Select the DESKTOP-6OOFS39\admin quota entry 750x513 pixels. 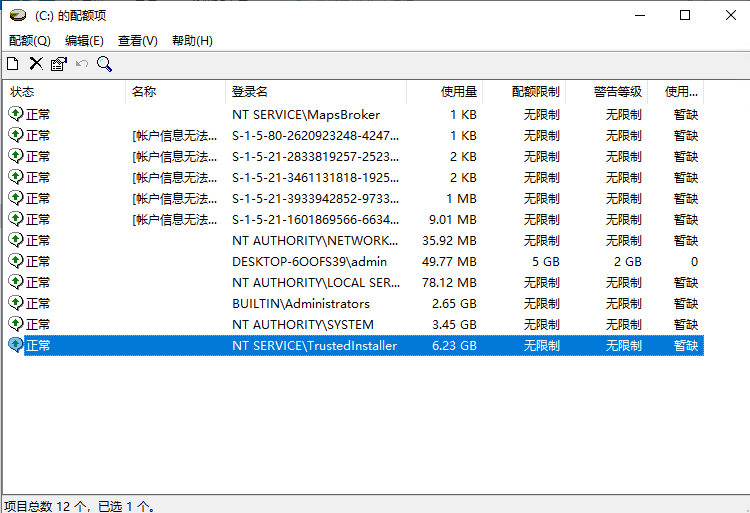(x=354, y=262)
